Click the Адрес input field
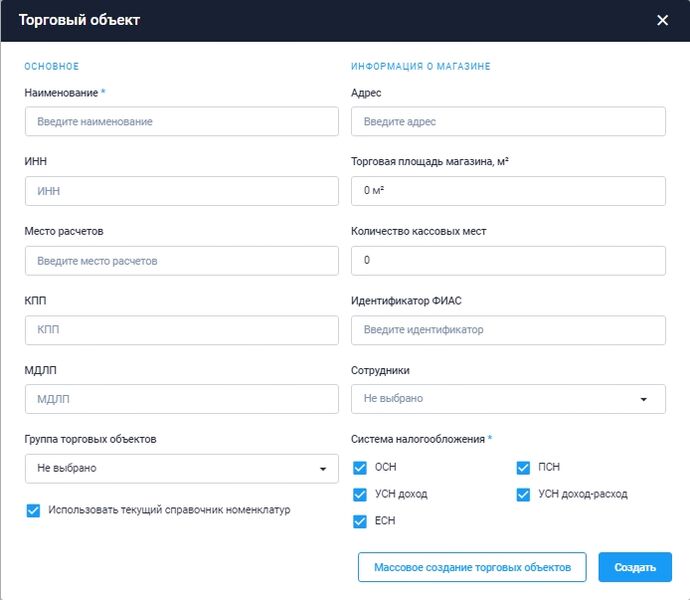The width and height of the screenshot is (690, 600). coord(508,121)
